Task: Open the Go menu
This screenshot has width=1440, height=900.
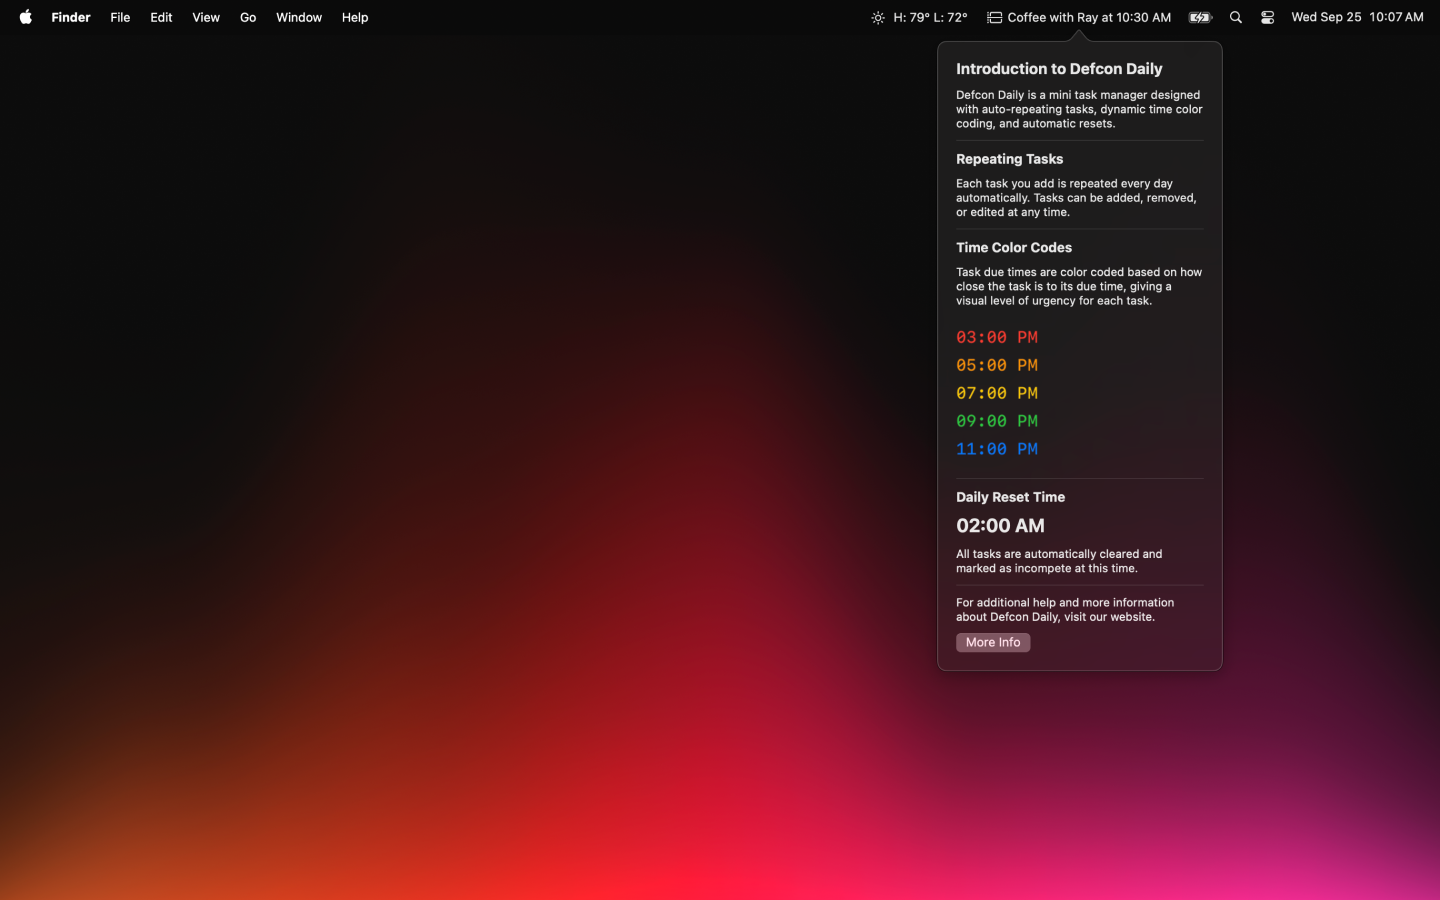Action: (x=248, y=17)
